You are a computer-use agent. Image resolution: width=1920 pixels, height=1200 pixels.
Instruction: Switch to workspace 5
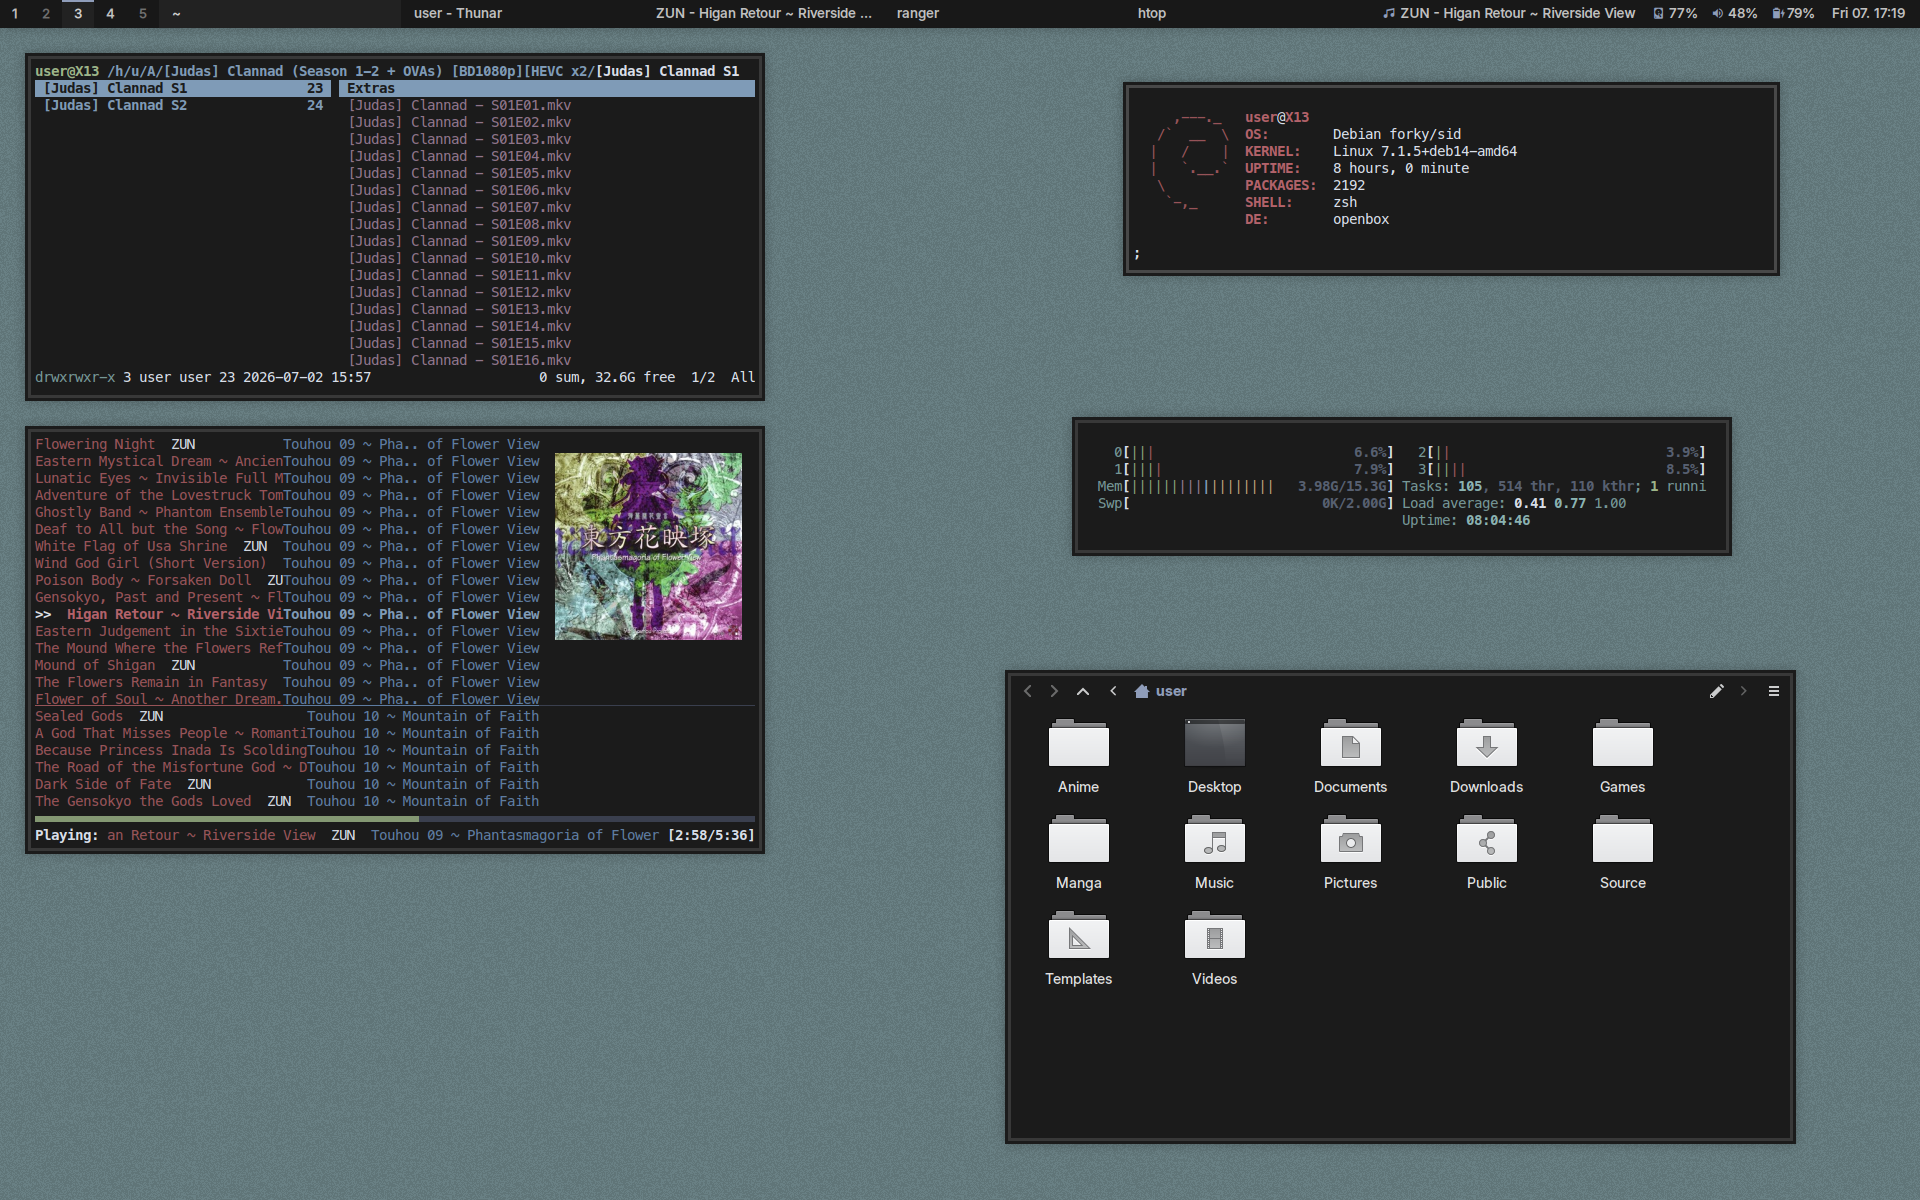(x=142, y=13)
